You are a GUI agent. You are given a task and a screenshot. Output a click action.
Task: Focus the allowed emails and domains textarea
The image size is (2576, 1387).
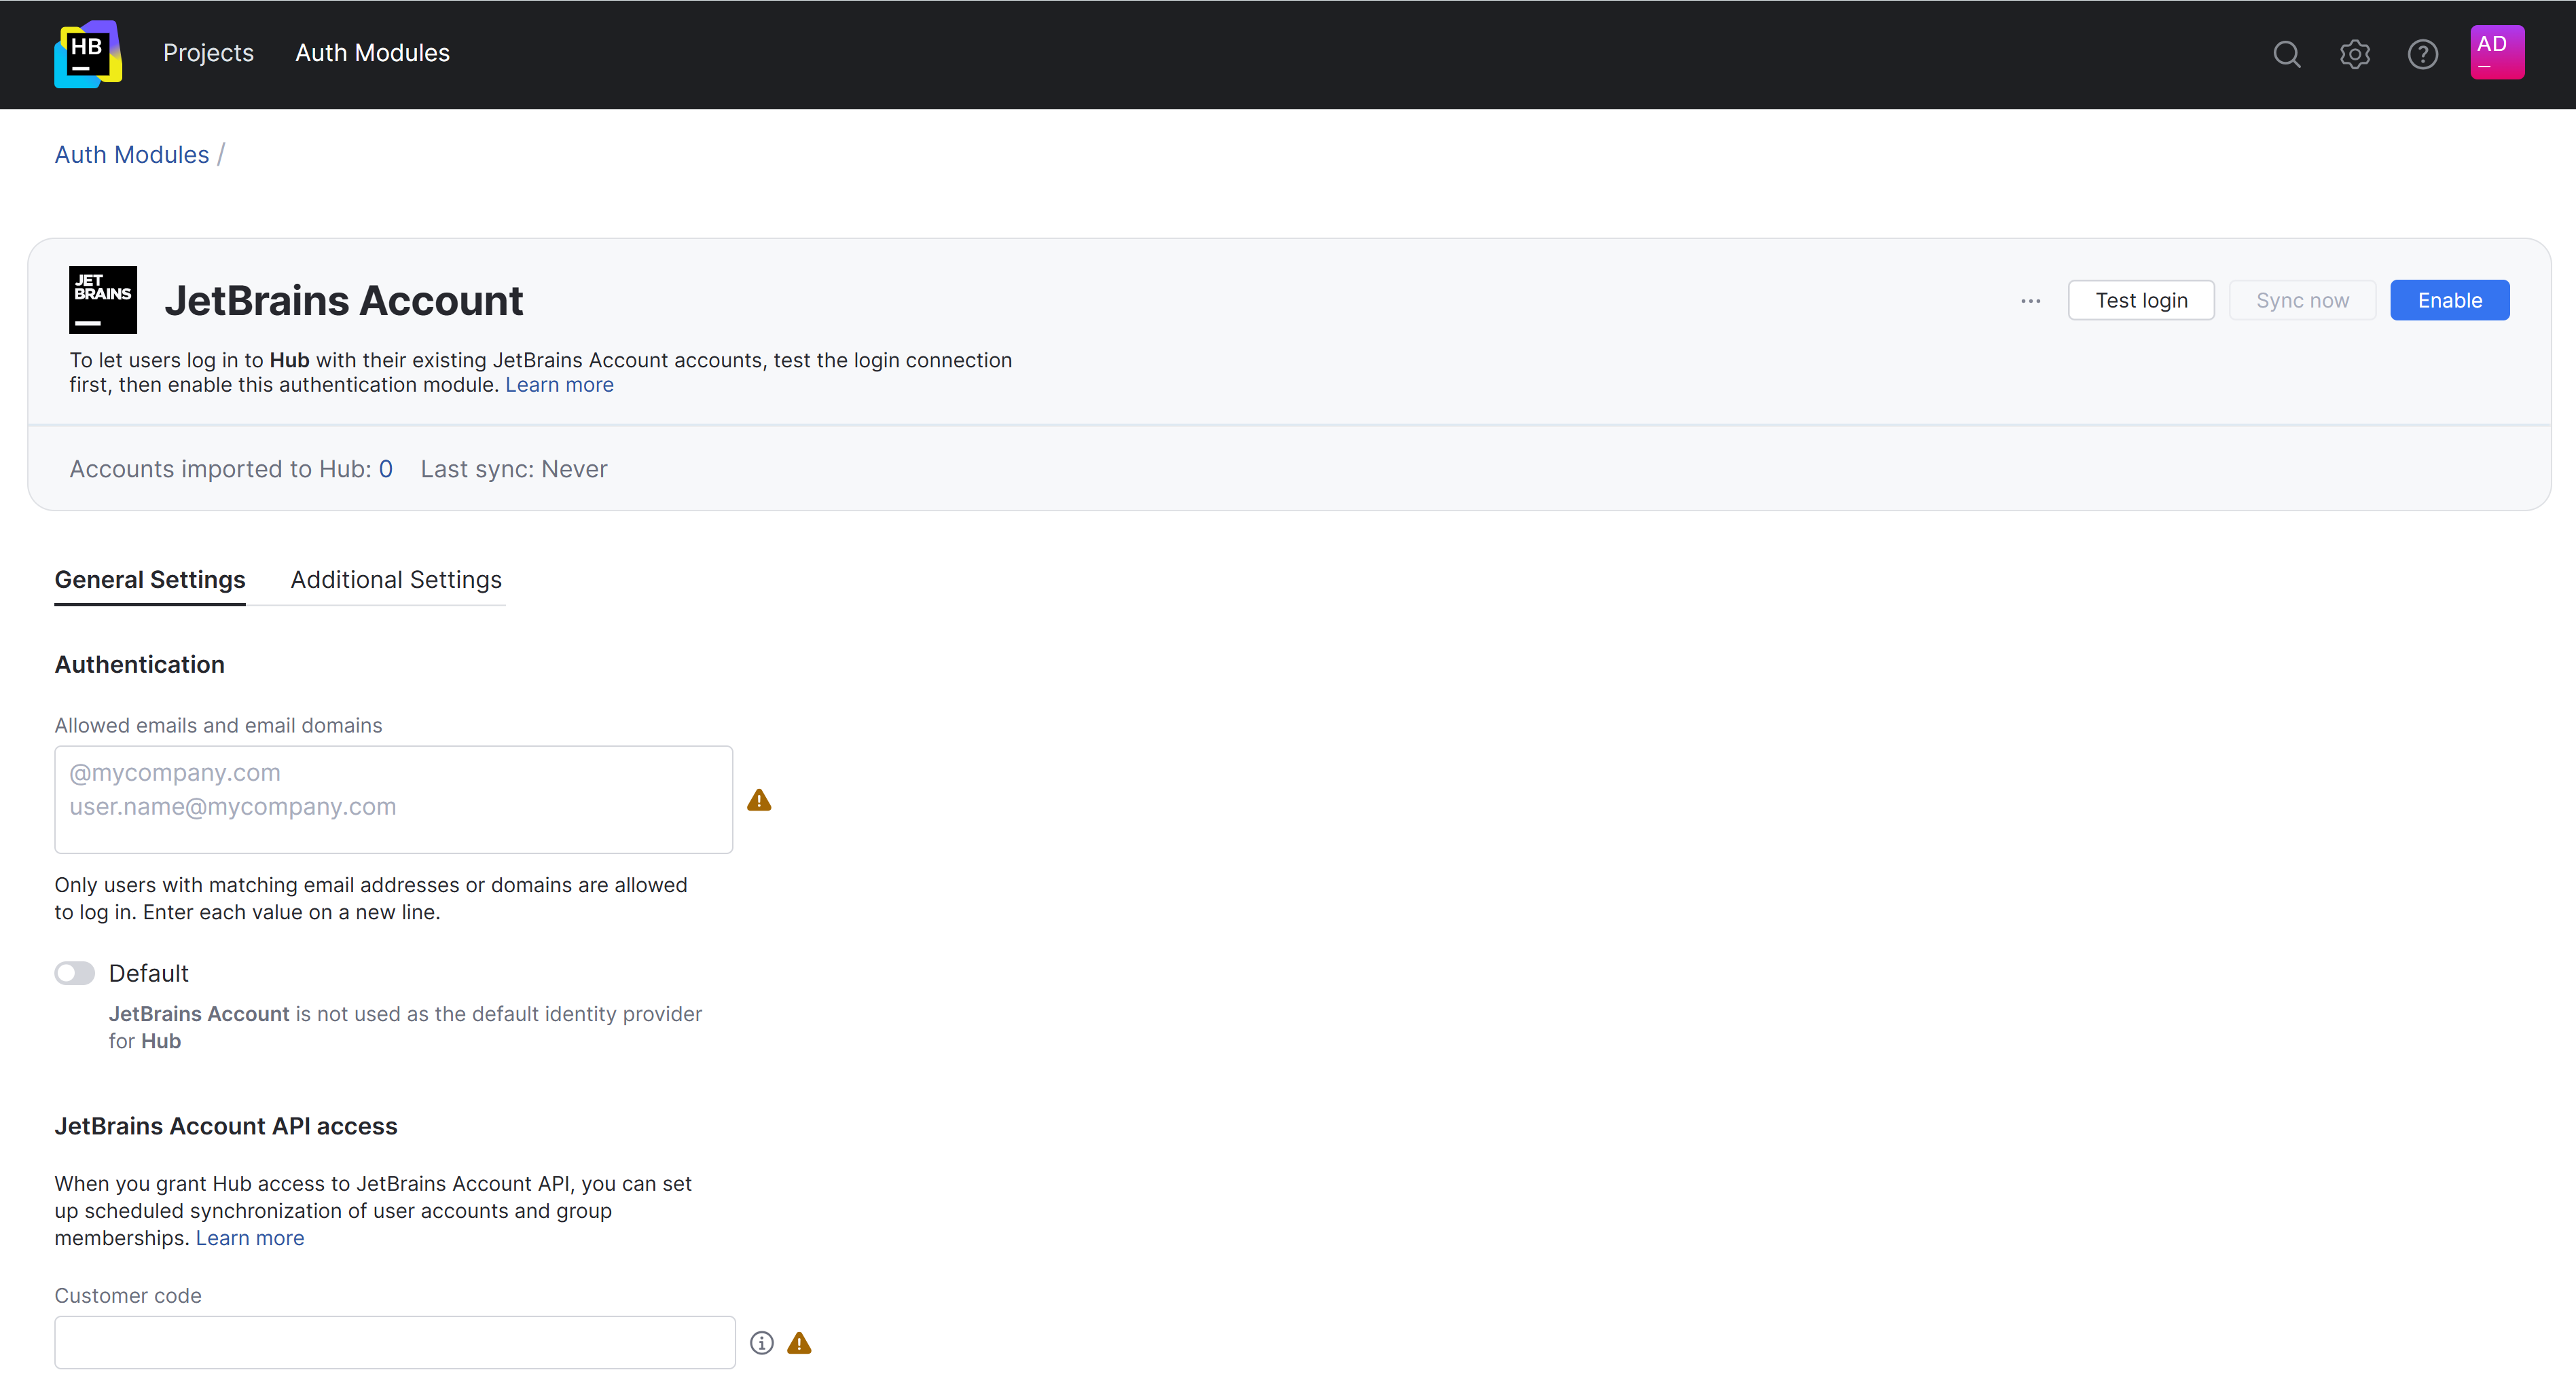coord(393,800)
